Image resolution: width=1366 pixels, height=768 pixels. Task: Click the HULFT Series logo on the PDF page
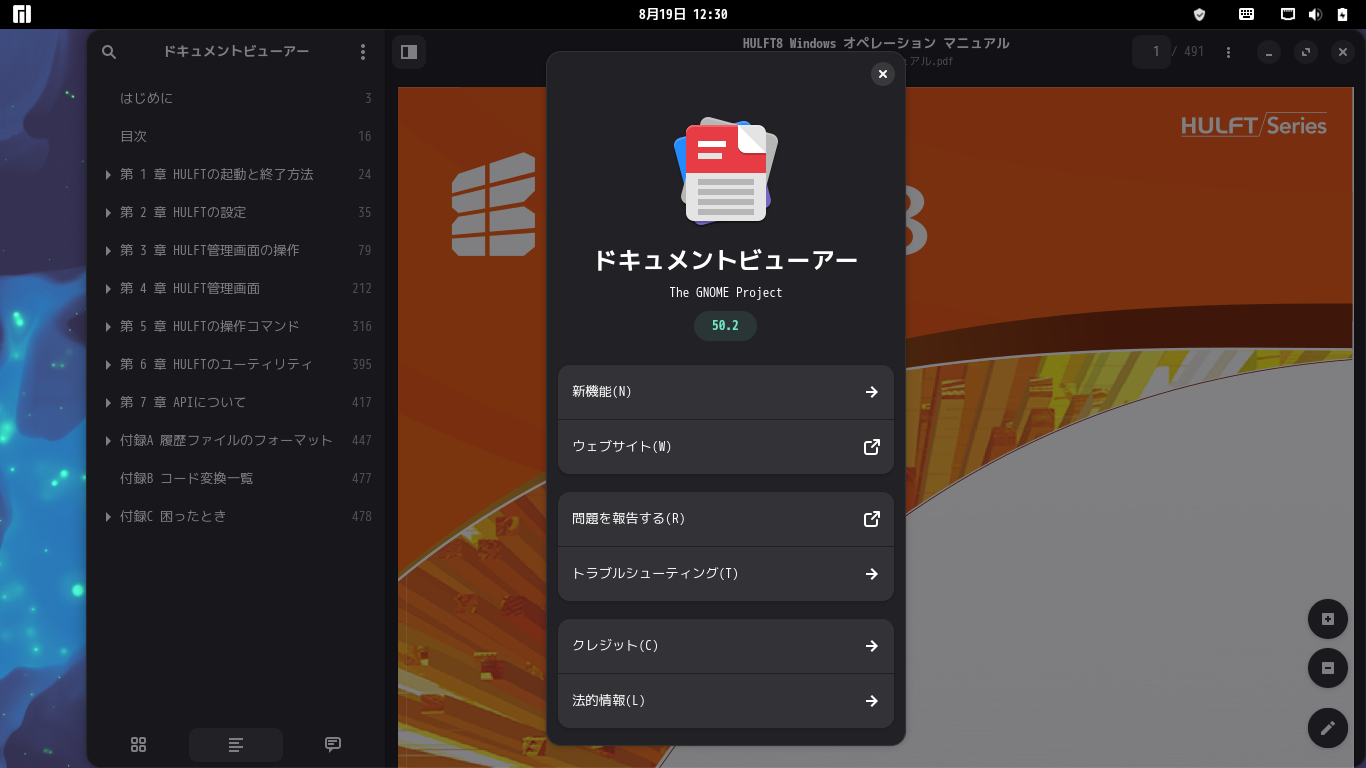(x=1254, y=125)
